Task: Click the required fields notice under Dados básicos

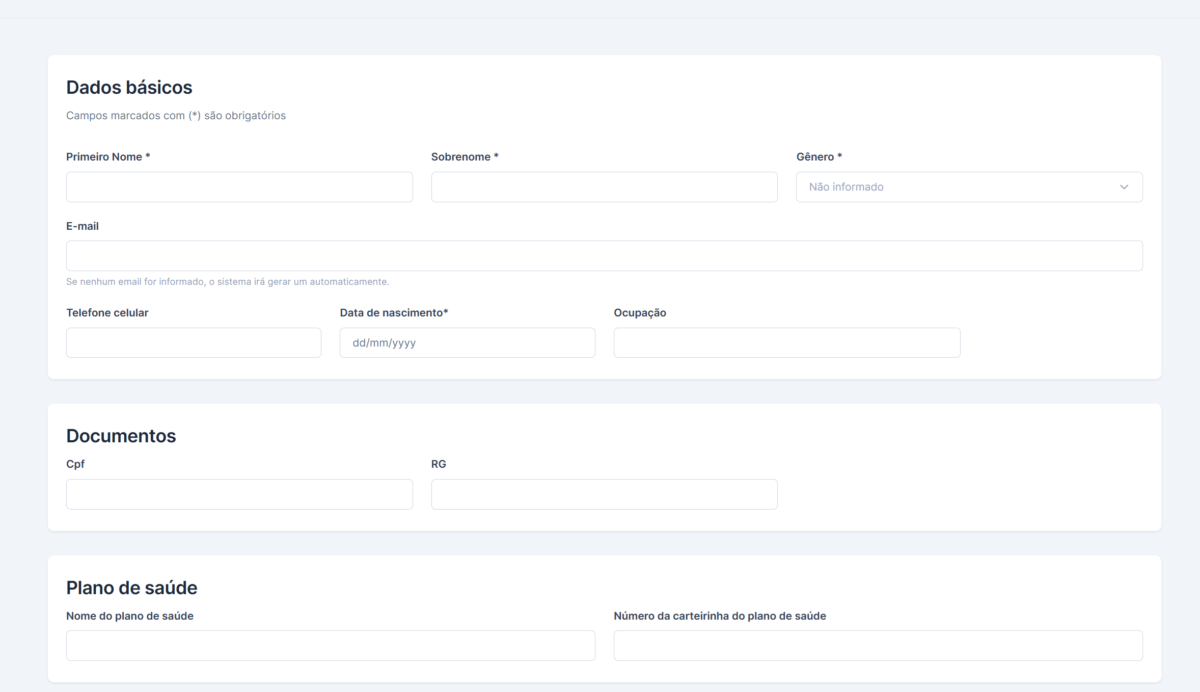Action: [176, 116]
